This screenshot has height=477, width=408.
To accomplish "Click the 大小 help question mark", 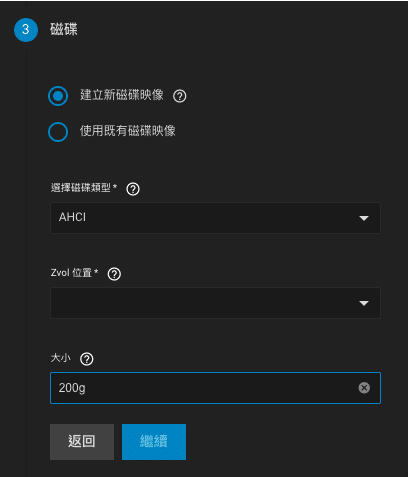I will point(87,359).
